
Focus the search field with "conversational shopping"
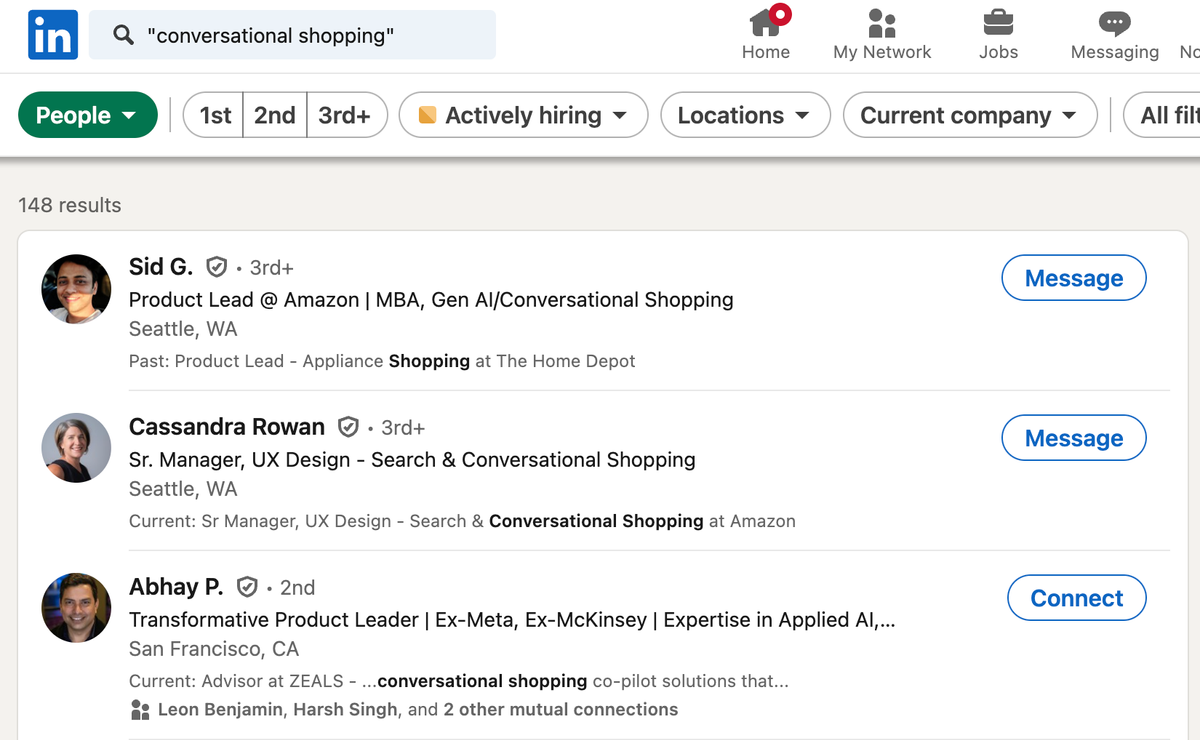pyautogui.click(x=292, y=35)
